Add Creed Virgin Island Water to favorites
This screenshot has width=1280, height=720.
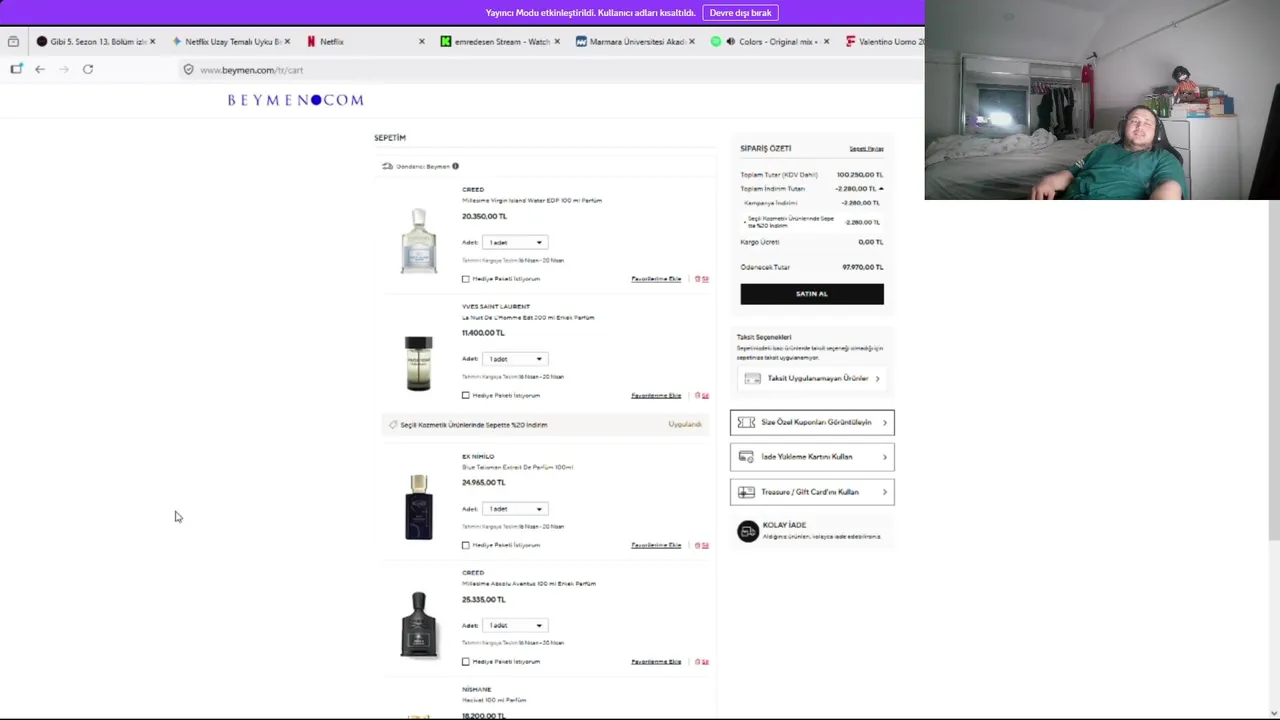pos(656,279)
